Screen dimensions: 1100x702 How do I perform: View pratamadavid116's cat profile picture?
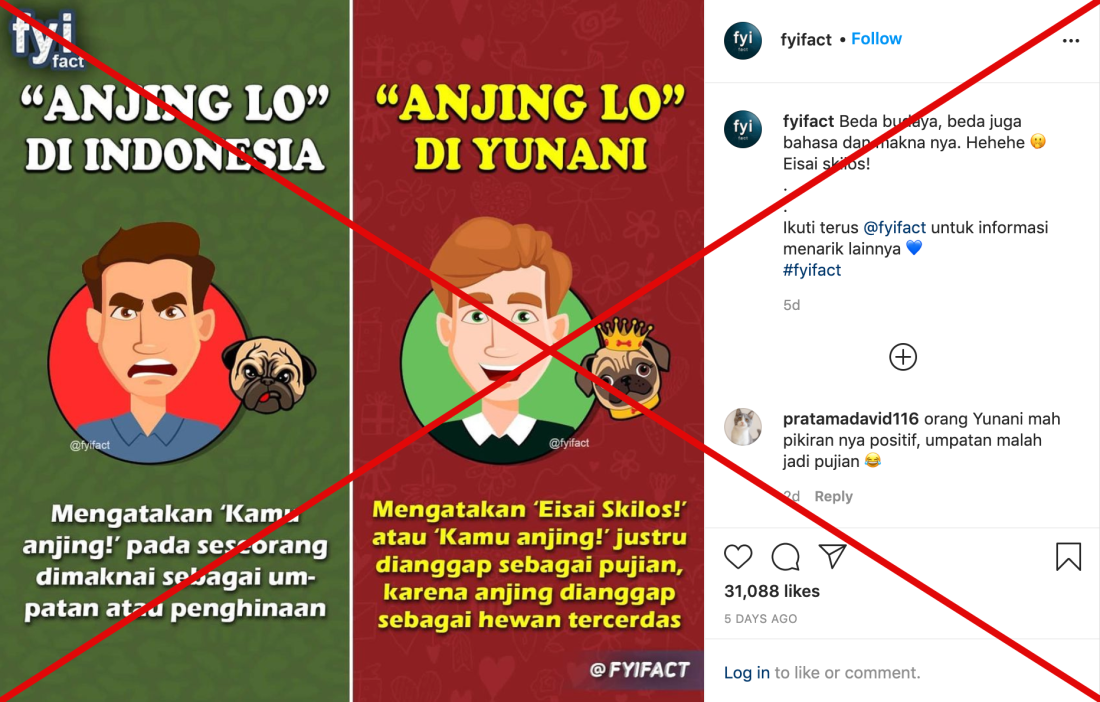(743, 426)
